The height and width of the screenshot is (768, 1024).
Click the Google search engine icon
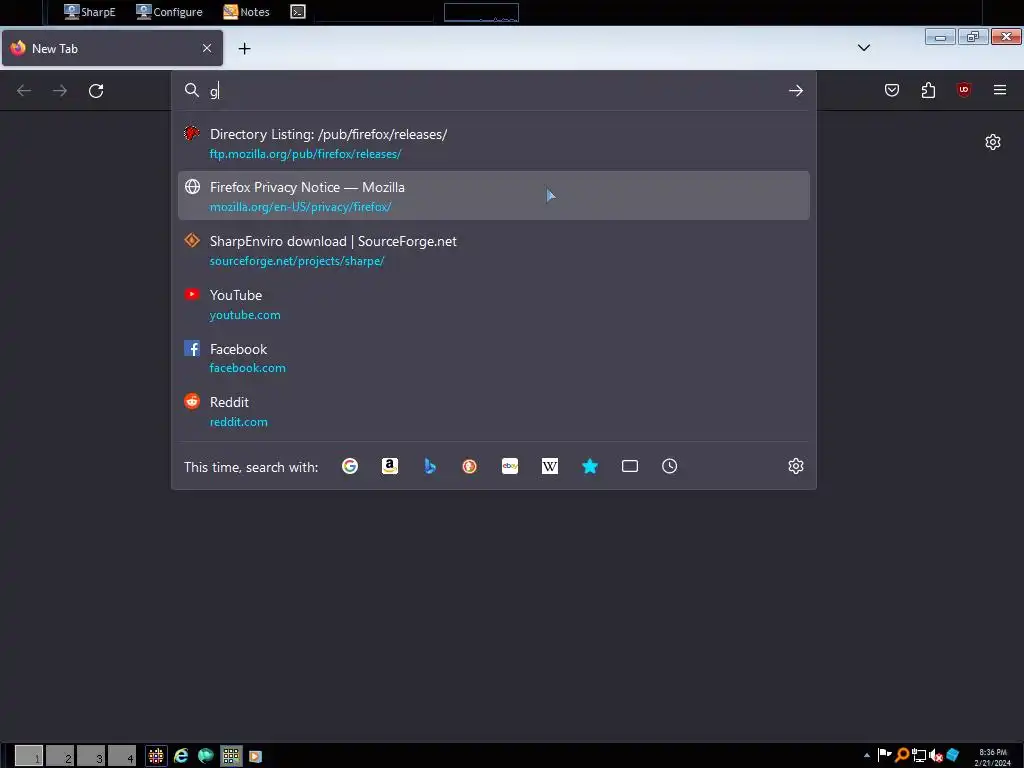tap(350, 466)
